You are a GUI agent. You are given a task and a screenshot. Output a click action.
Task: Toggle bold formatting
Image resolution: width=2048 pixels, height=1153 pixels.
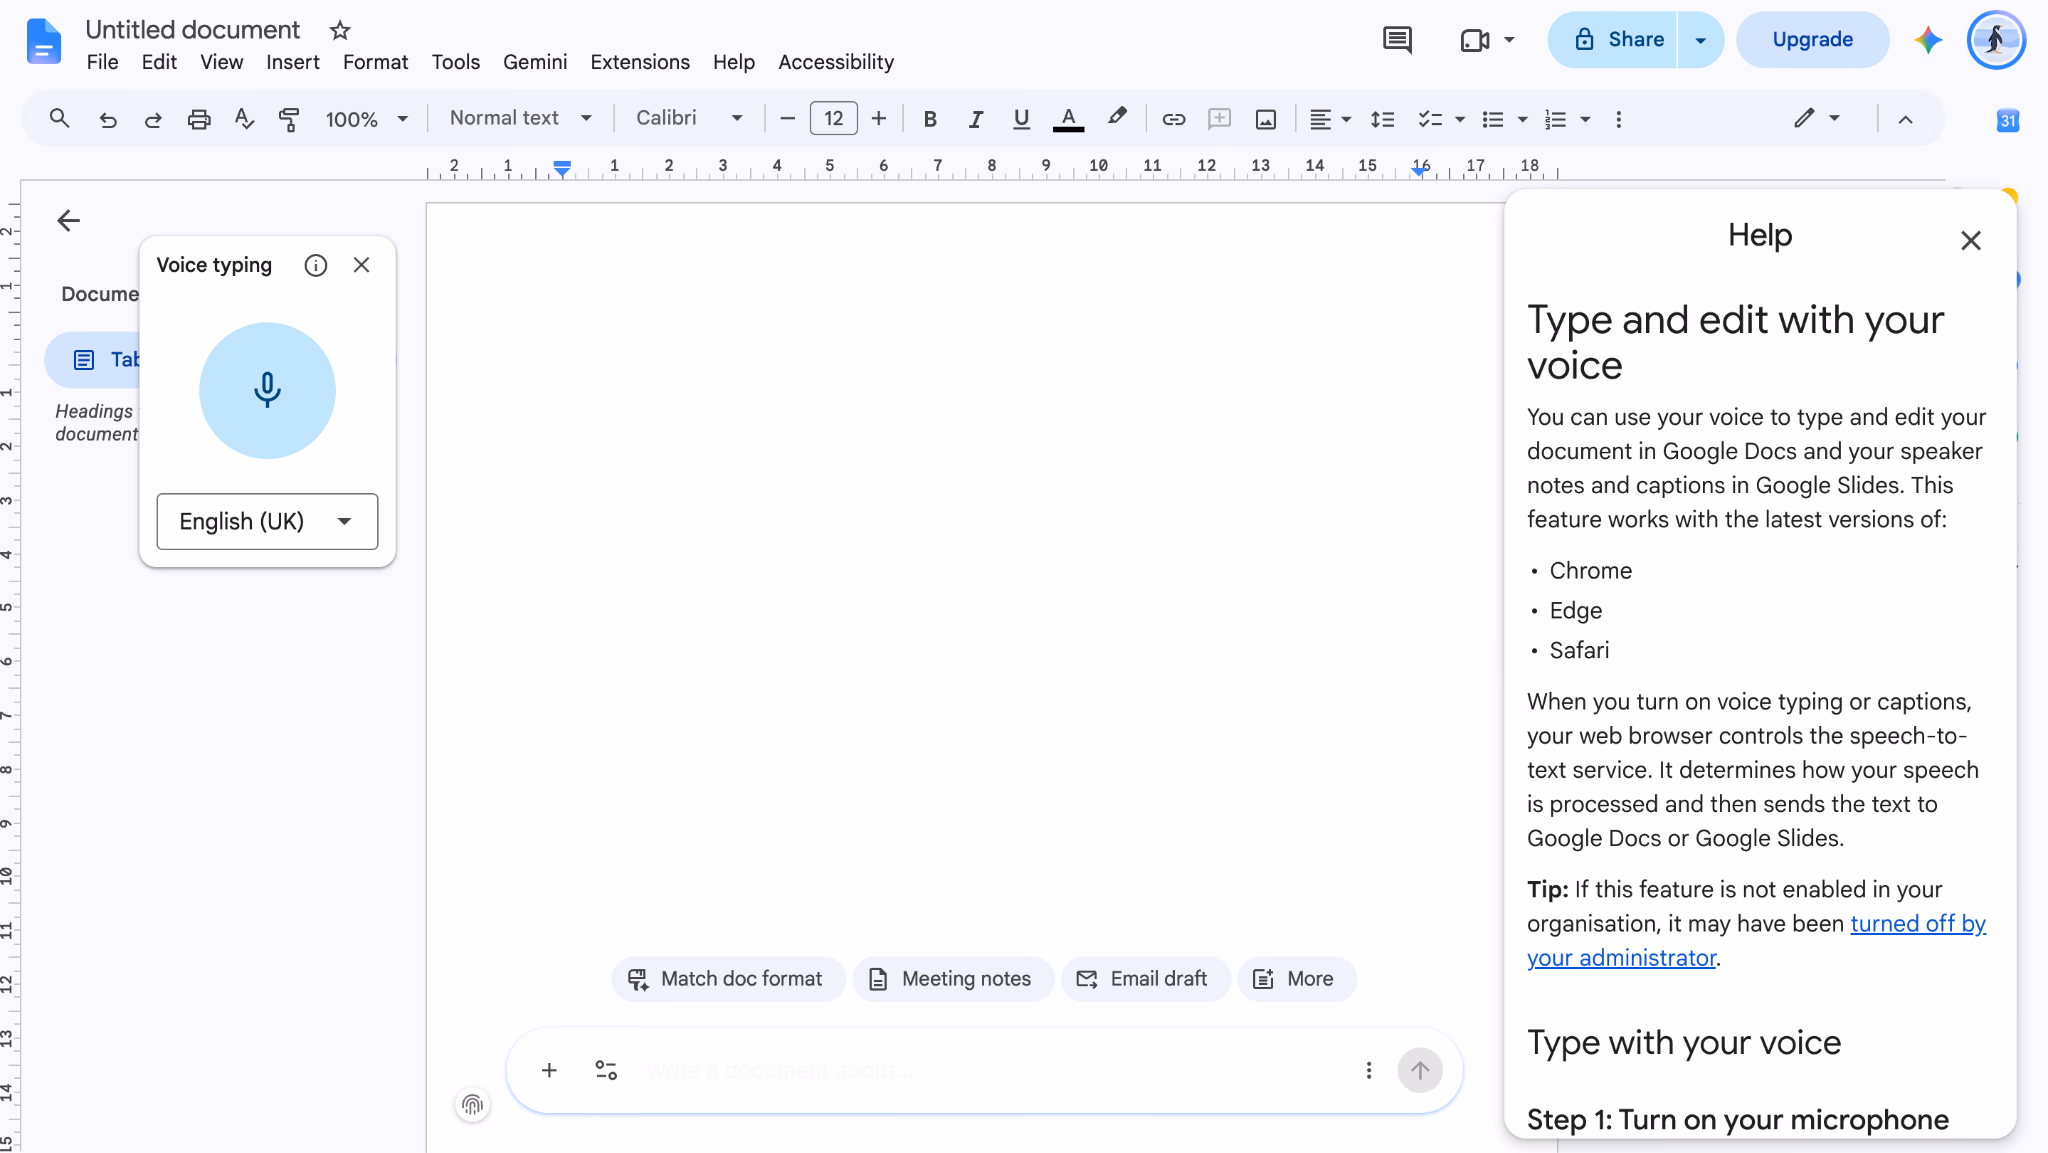click(x=930, y=119)
